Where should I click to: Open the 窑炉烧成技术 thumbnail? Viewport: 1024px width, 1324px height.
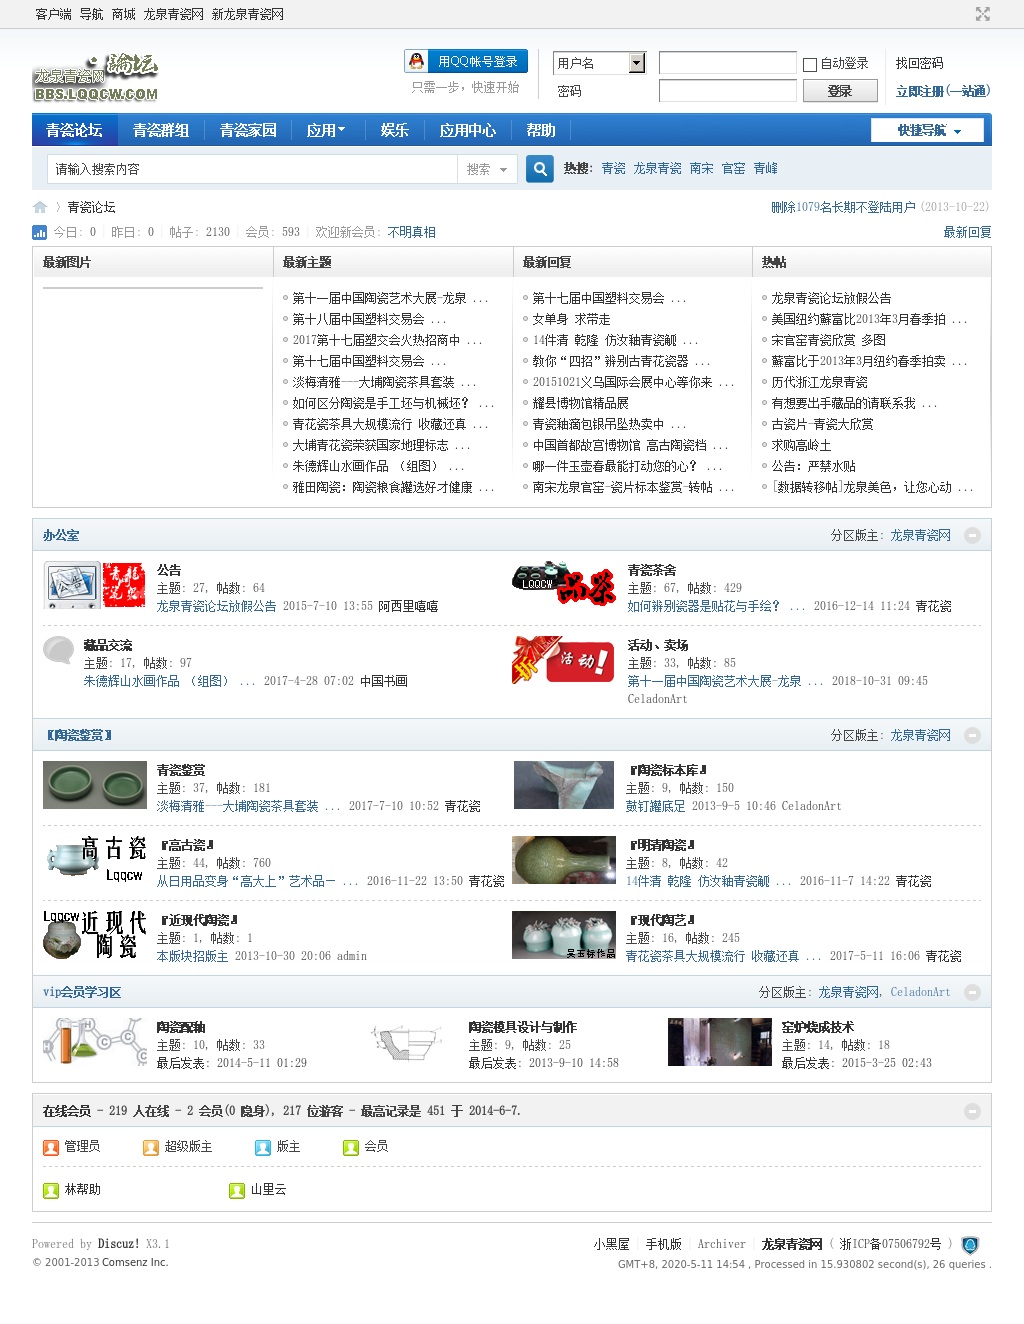point(718,1042)
